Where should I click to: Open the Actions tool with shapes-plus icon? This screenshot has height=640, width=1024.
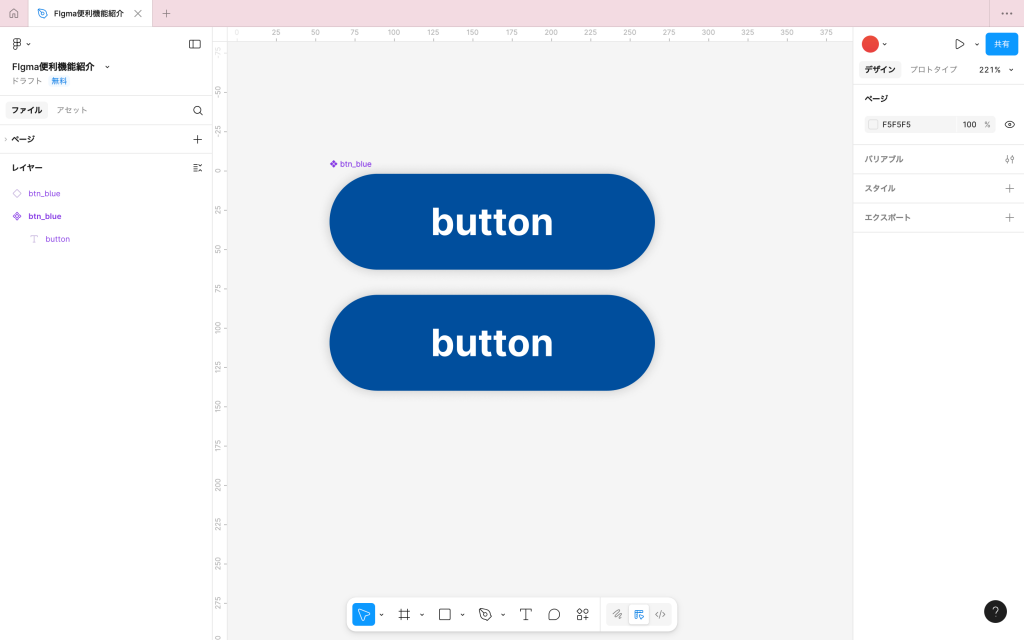[x=582, y=614]
